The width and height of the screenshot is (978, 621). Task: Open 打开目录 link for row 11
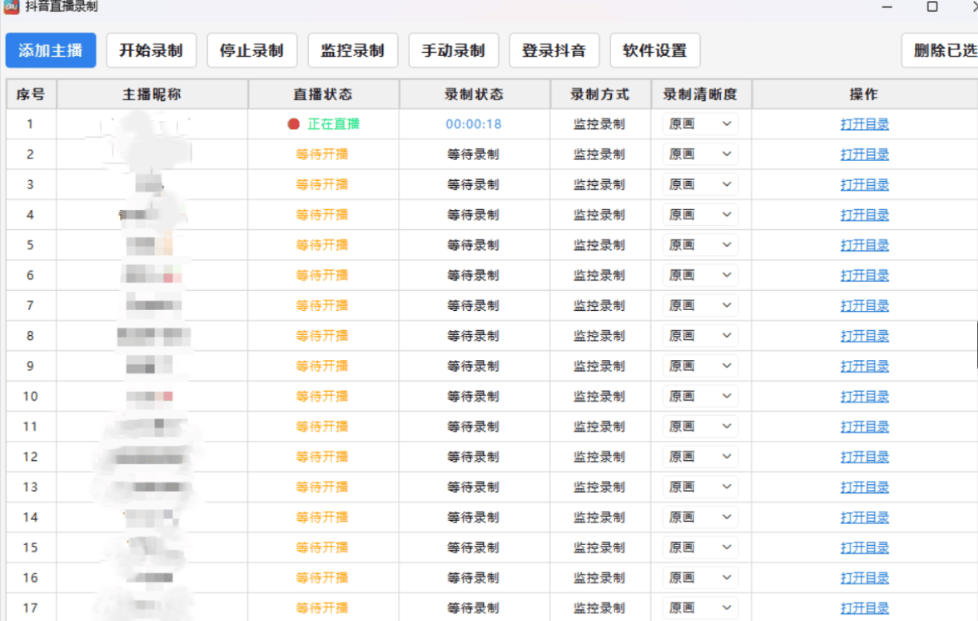[x=864, y=426]
